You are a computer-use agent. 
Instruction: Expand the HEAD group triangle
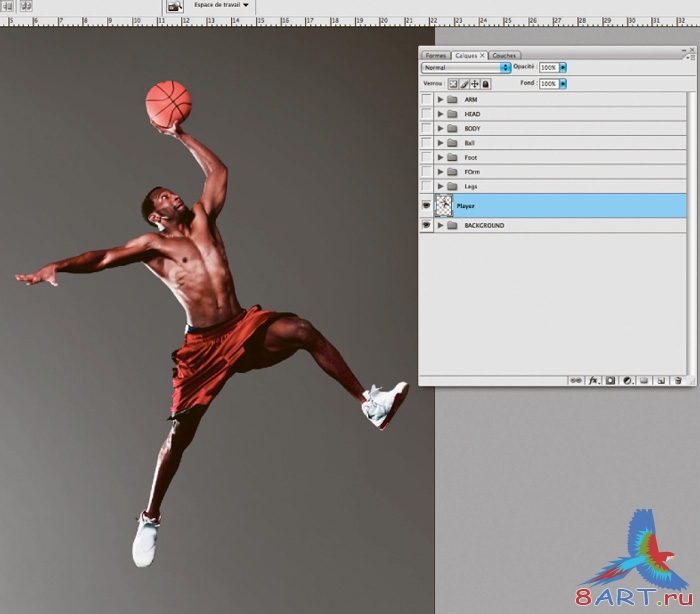[440, 114]
